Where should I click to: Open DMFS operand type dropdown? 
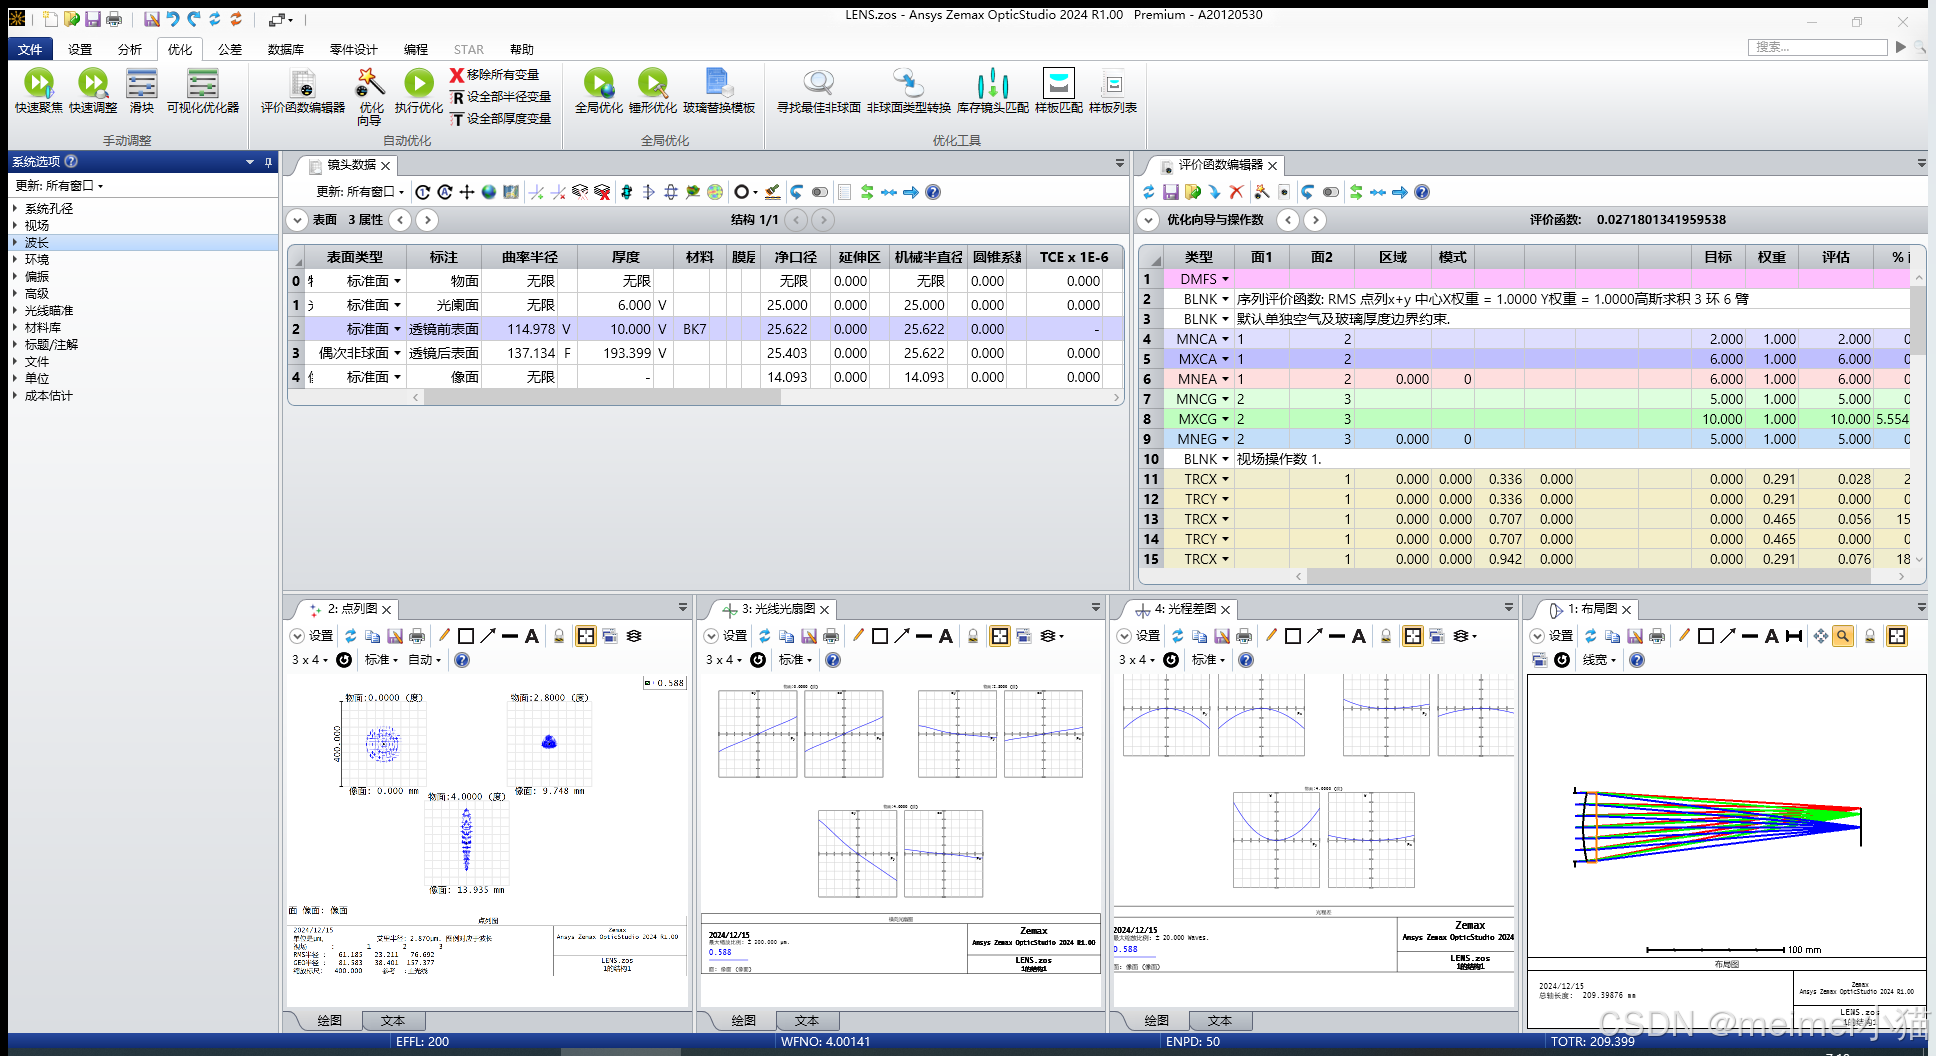click(x=1226, y=279)
